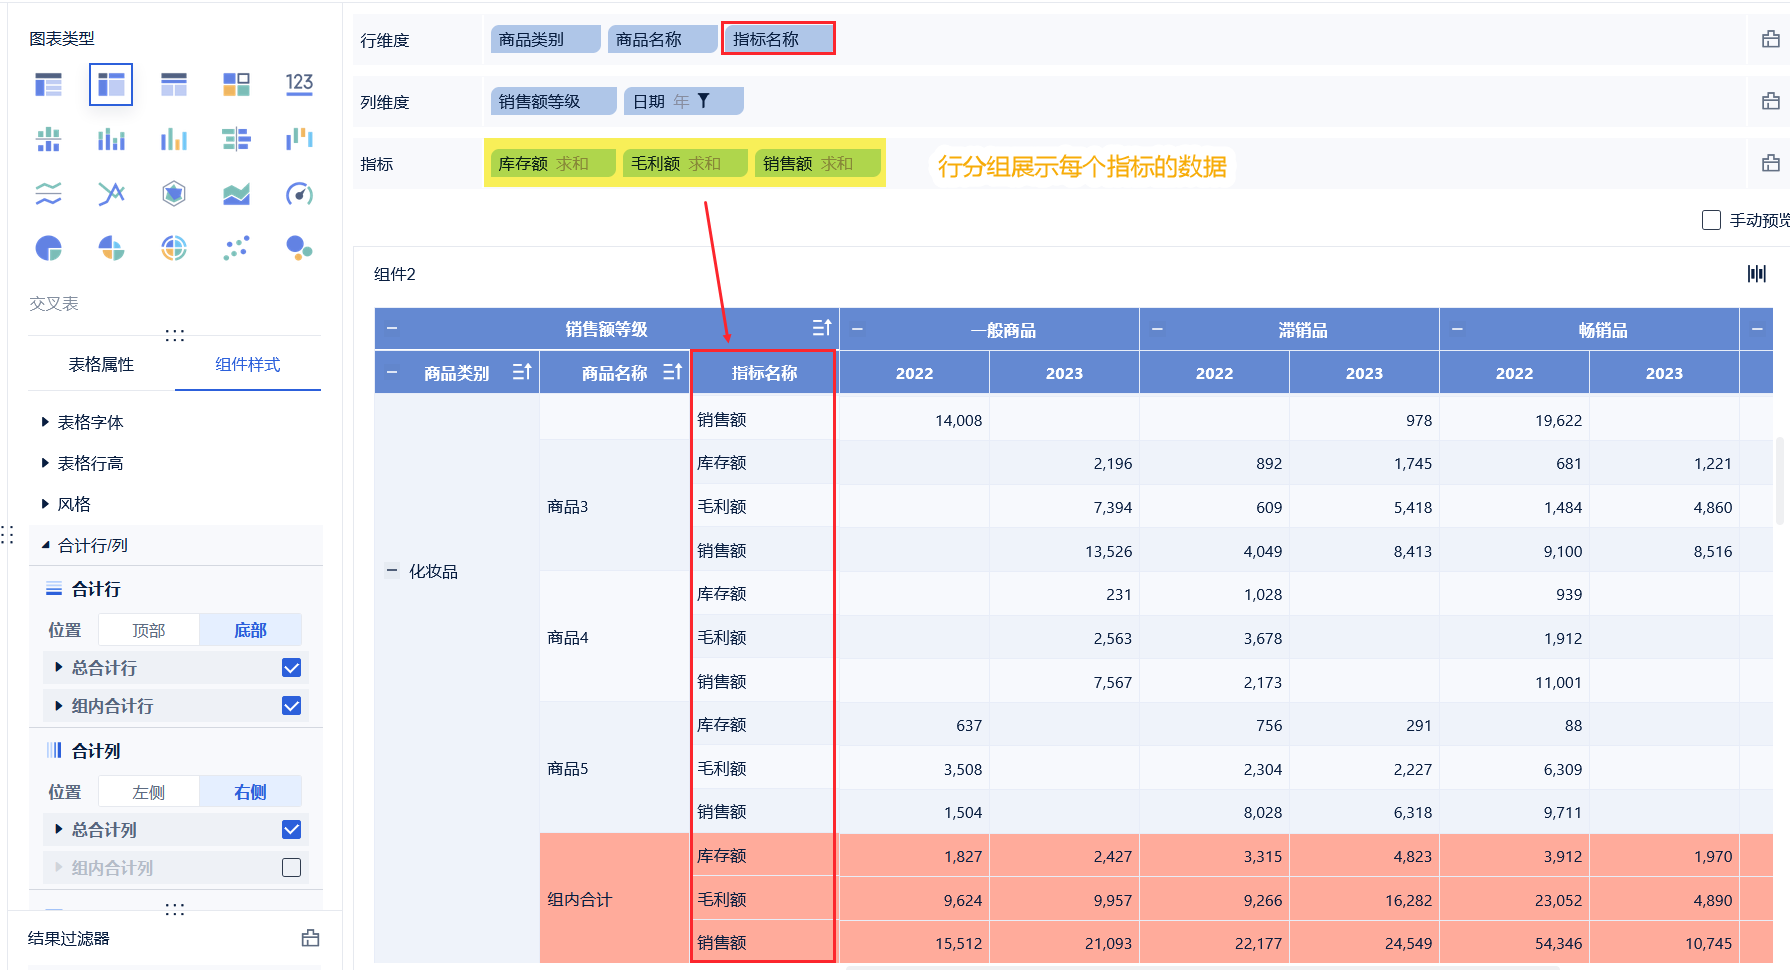Collapse the 化妆品 row group
Viewport: 1790px width, 970px height.
[392, 571]
